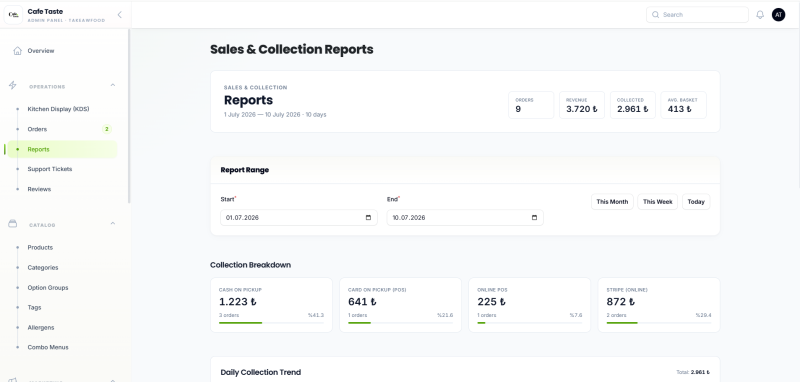Click the Card on Pickup (POS) progress bar

[401, 322]
